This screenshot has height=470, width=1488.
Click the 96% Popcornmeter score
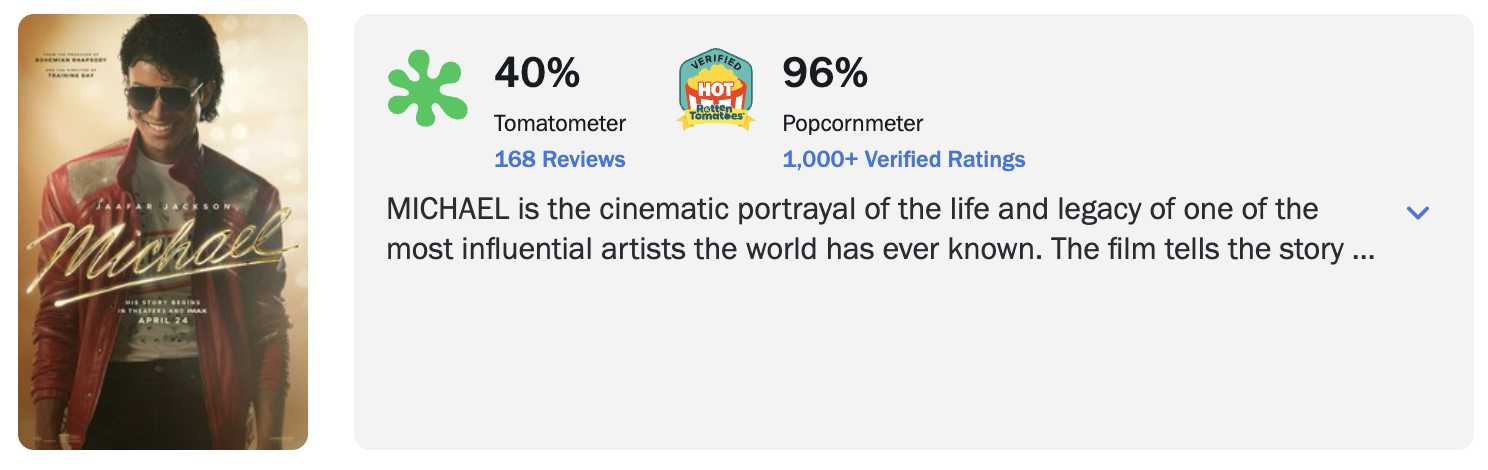[824, 72]
